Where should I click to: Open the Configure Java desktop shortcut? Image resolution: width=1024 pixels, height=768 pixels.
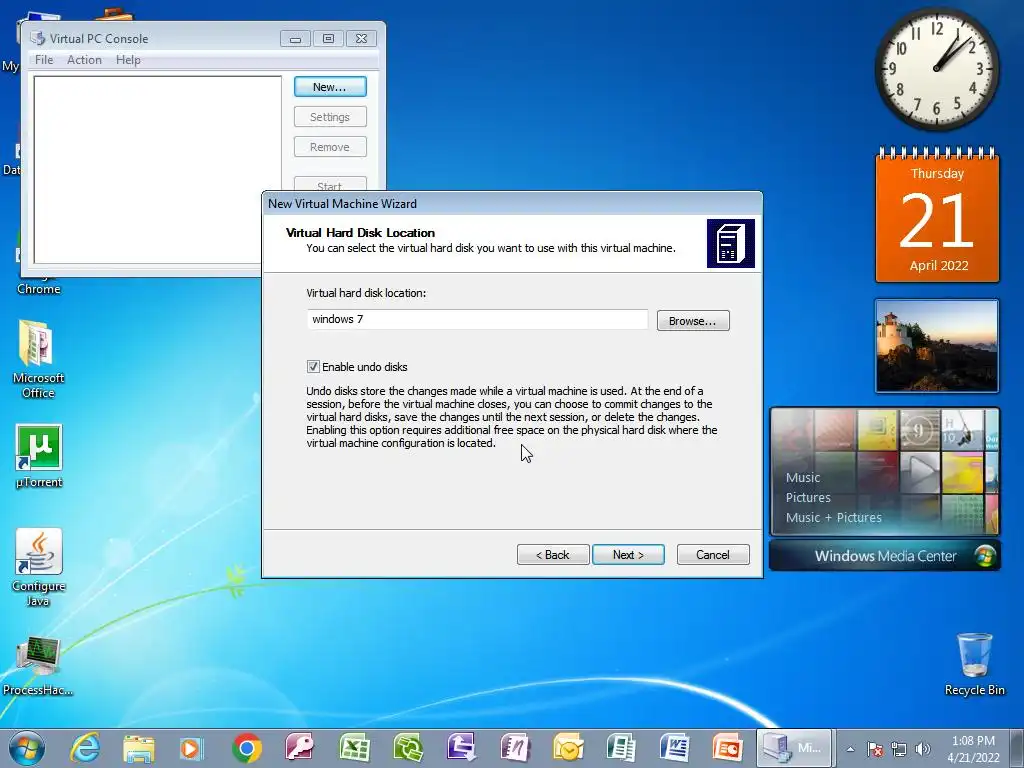click(39, 567)
